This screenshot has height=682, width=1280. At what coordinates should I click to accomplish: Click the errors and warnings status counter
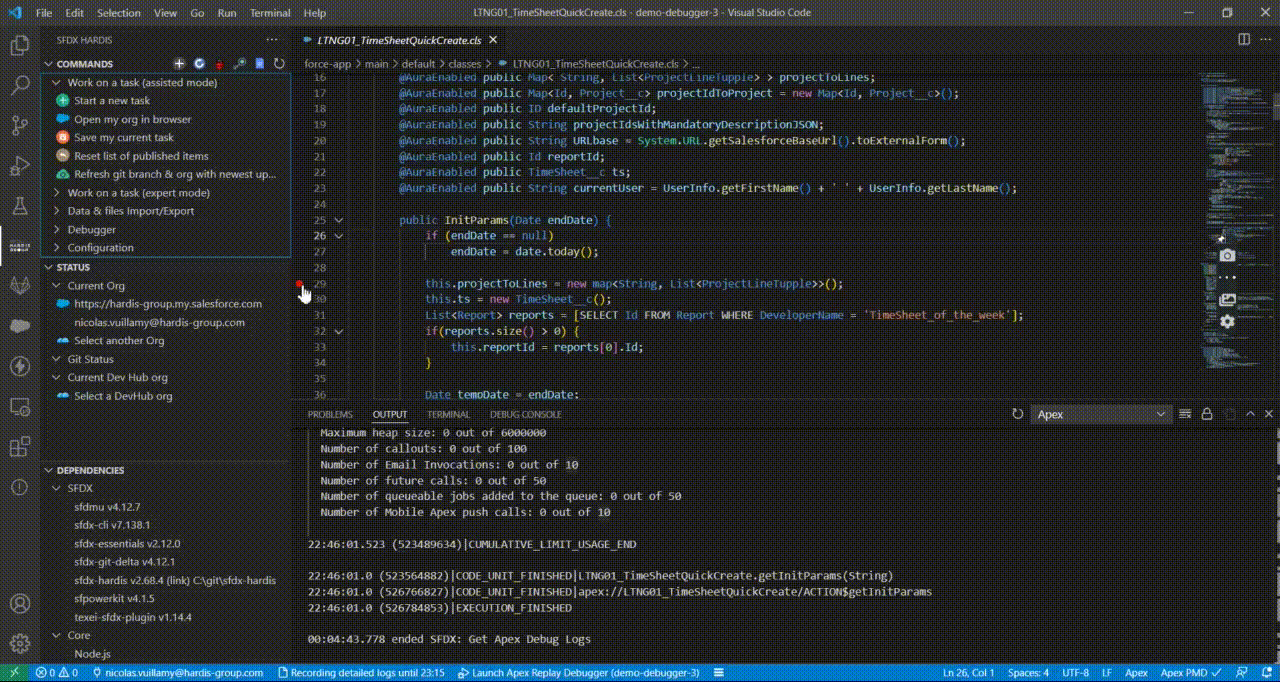click(57, 673)
